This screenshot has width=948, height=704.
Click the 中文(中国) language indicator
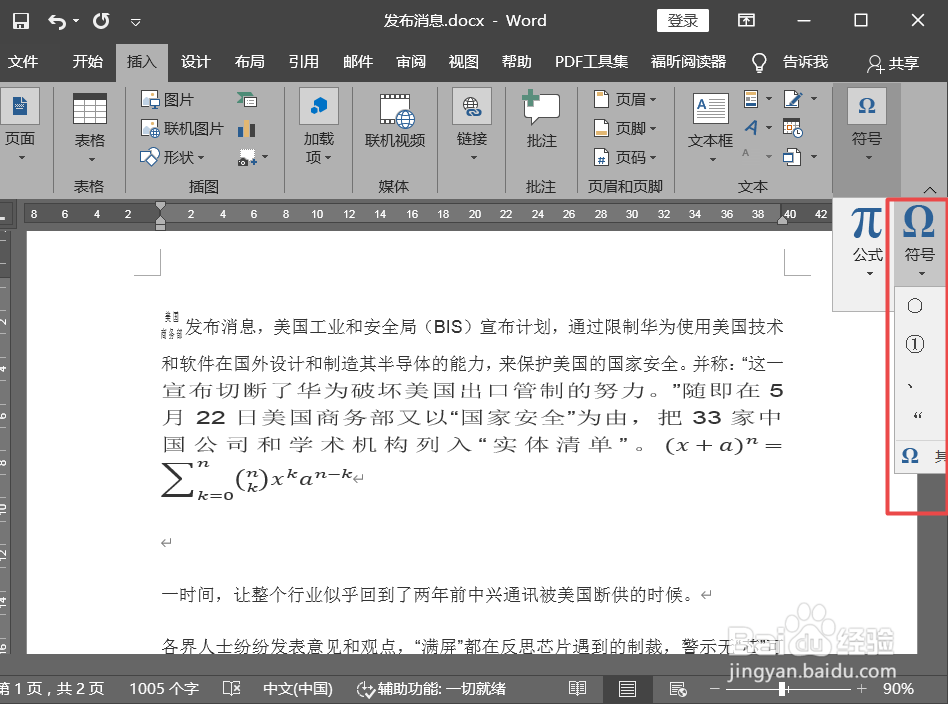click(298, 689)
